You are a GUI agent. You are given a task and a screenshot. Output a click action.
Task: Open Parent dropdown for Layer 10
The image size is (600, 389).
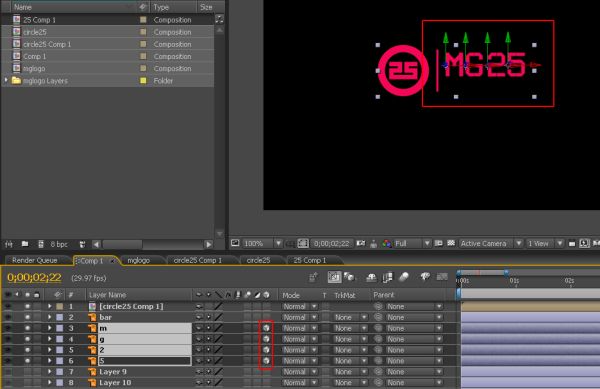[414, 382]
